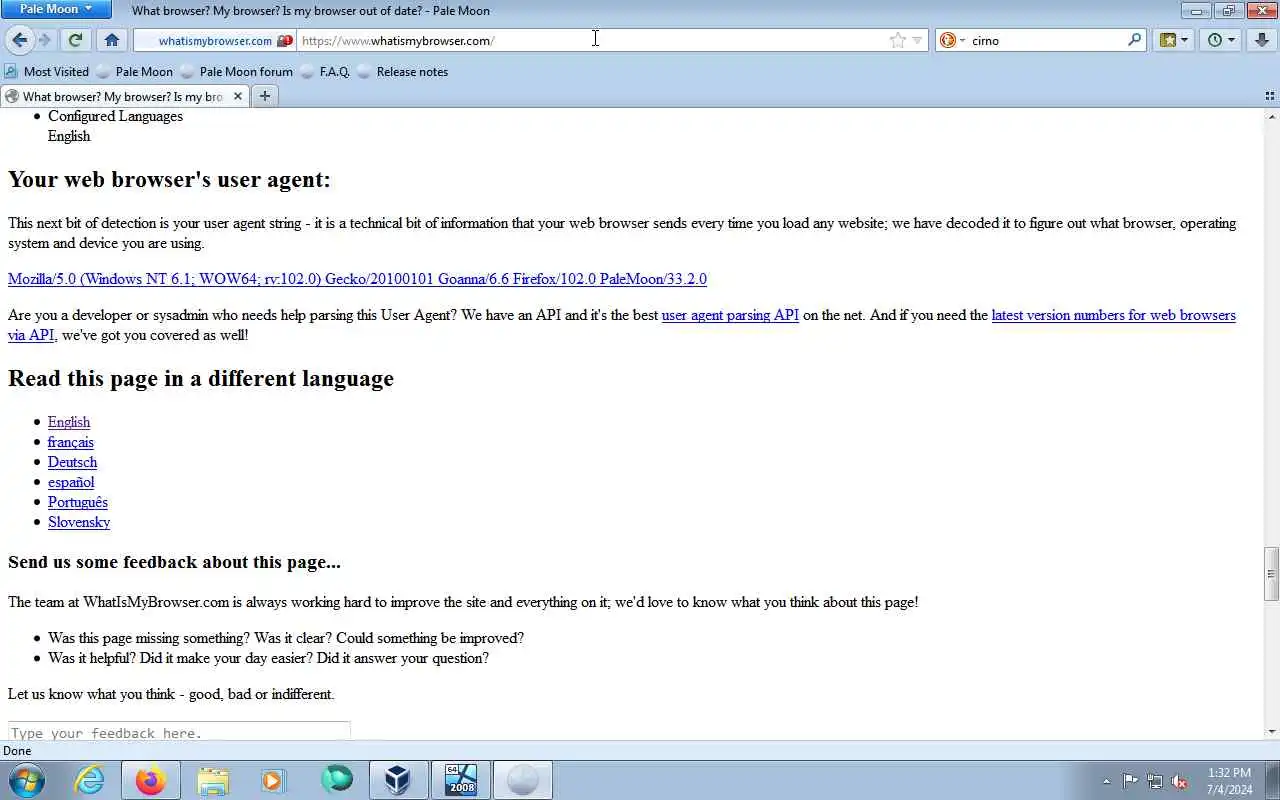This screenshot has height=800, width=1280.
Task: Open the whatismybrowser.com site identity badge
Action: point(215,41)
